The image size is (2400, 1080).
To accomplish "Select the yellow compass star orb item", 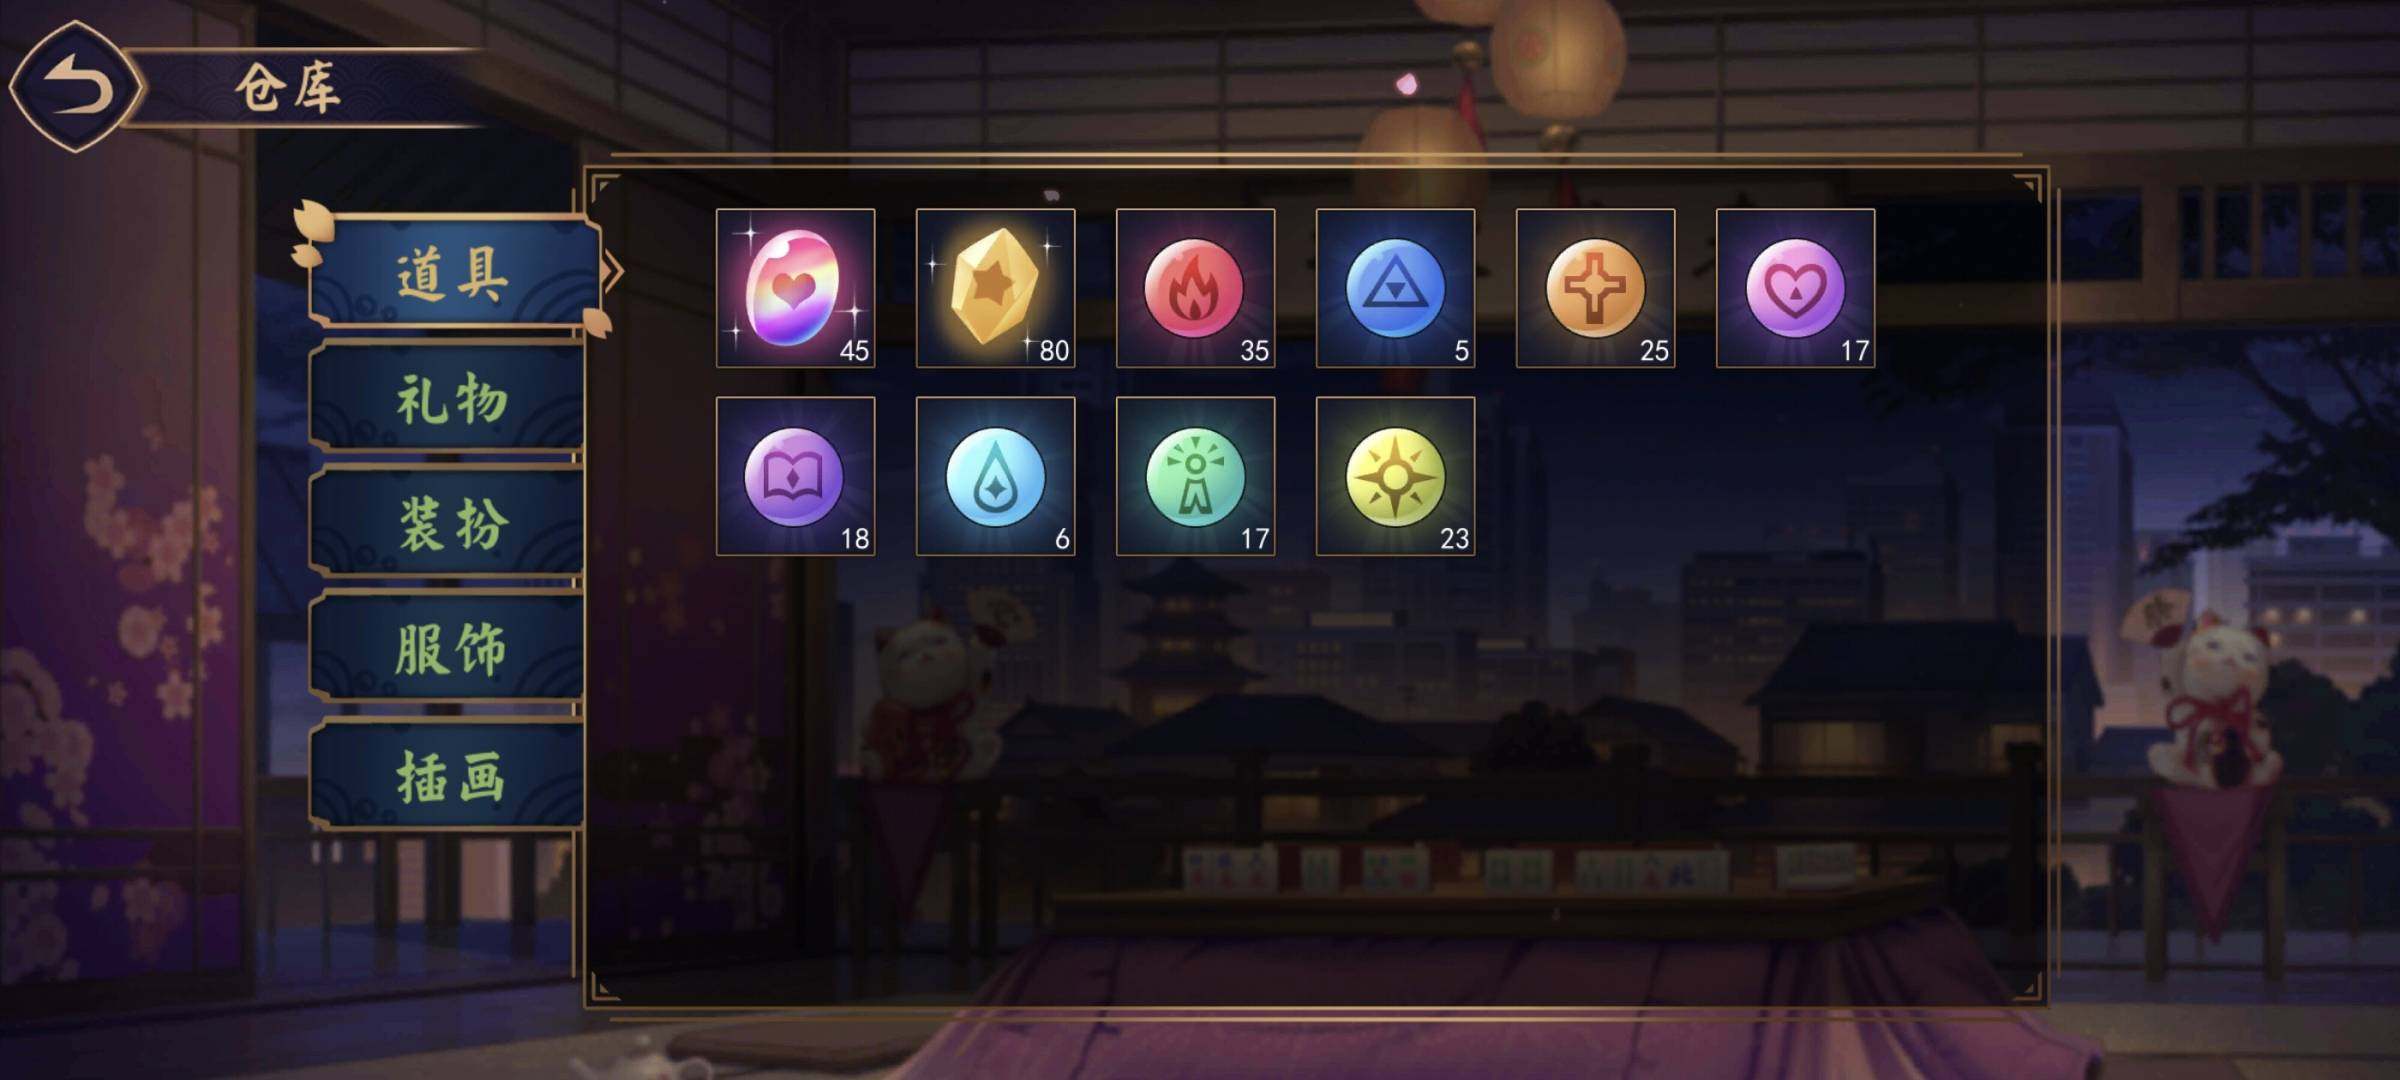I will 1395,476.
